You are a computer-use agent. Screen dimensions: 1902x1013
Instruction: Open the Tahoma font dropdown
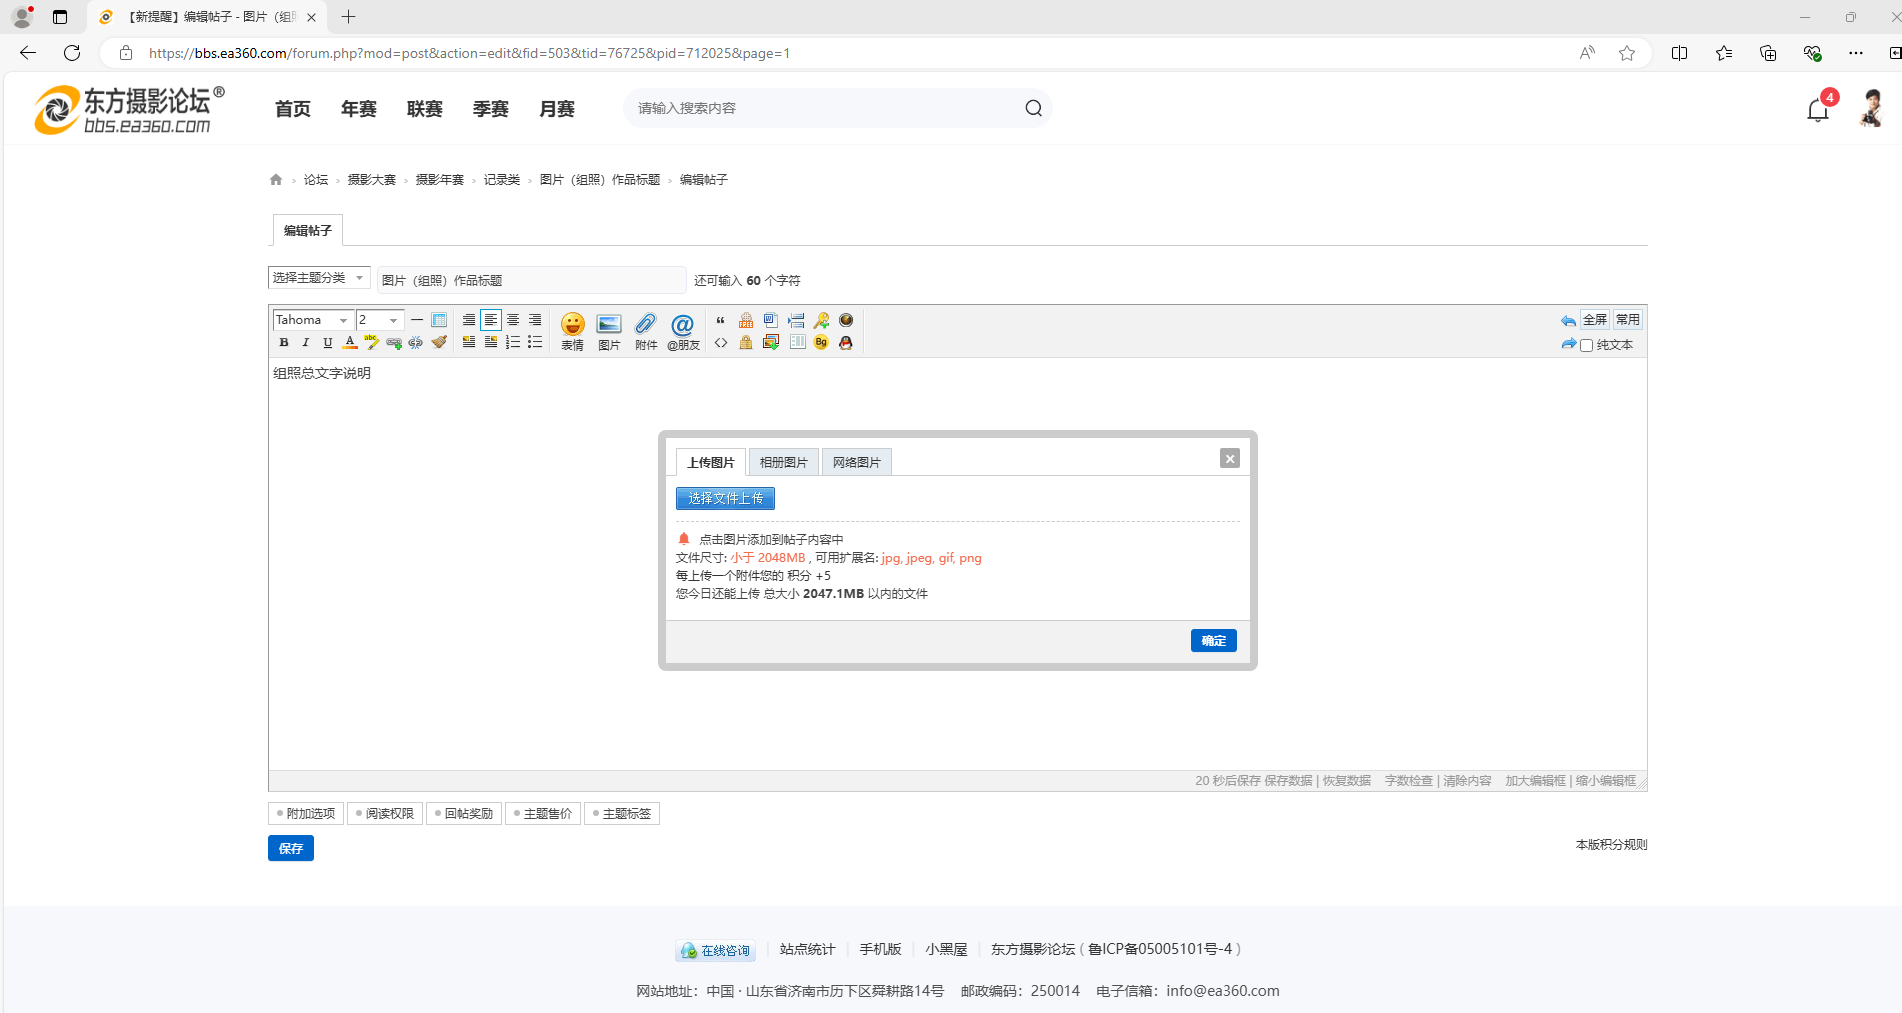pos(313,320)
